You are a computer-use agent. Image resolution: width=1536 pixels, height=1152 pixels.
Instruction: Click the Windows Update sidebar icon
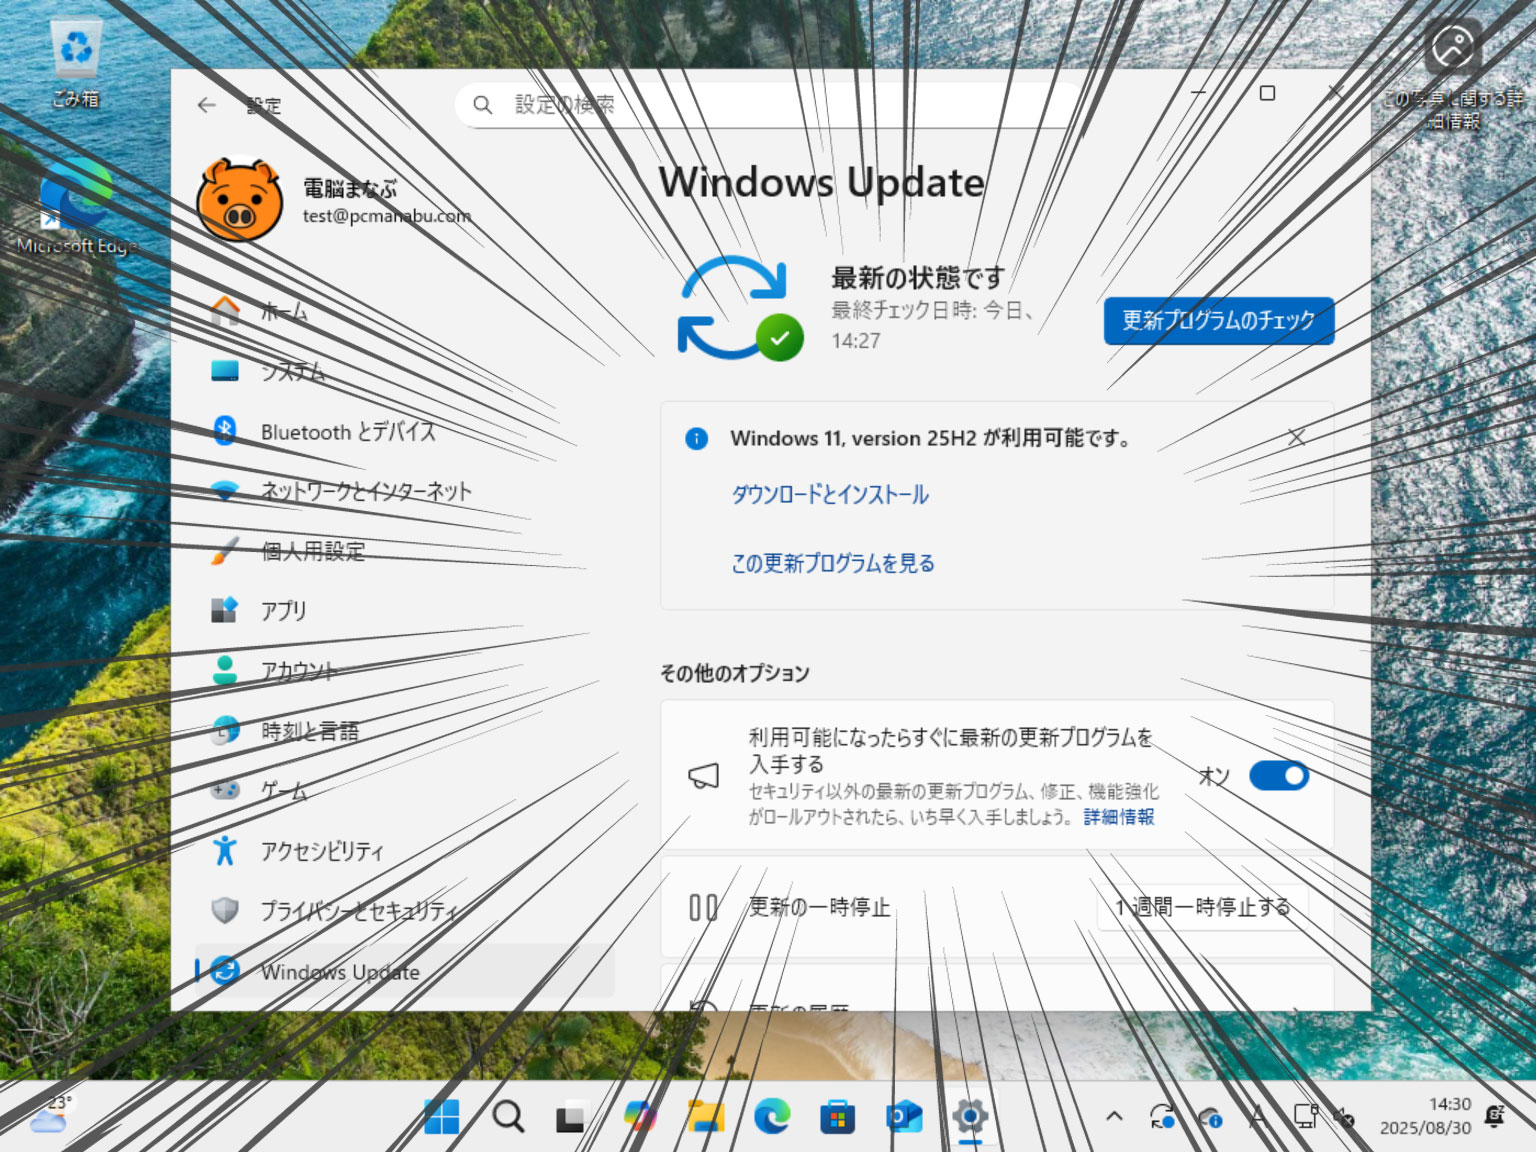pyautogui.click(x=225, y=970)
